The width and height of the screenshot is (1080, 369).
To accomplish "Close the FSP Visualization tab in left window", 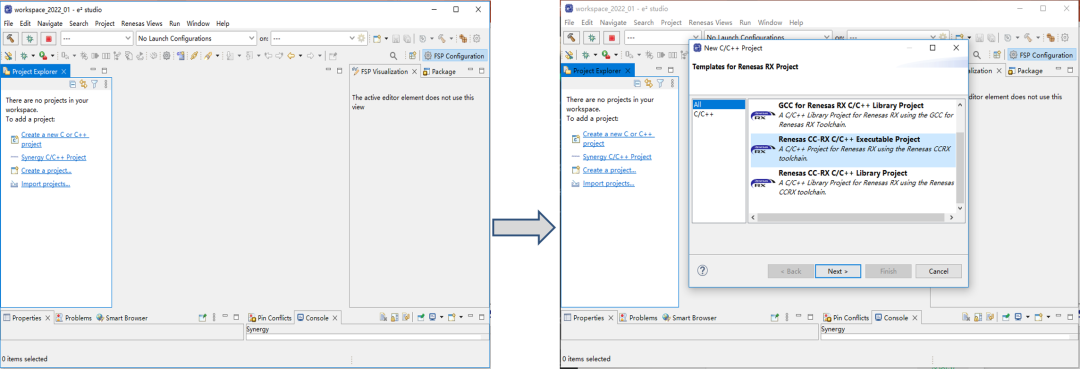I will click(x=415, y=72).
